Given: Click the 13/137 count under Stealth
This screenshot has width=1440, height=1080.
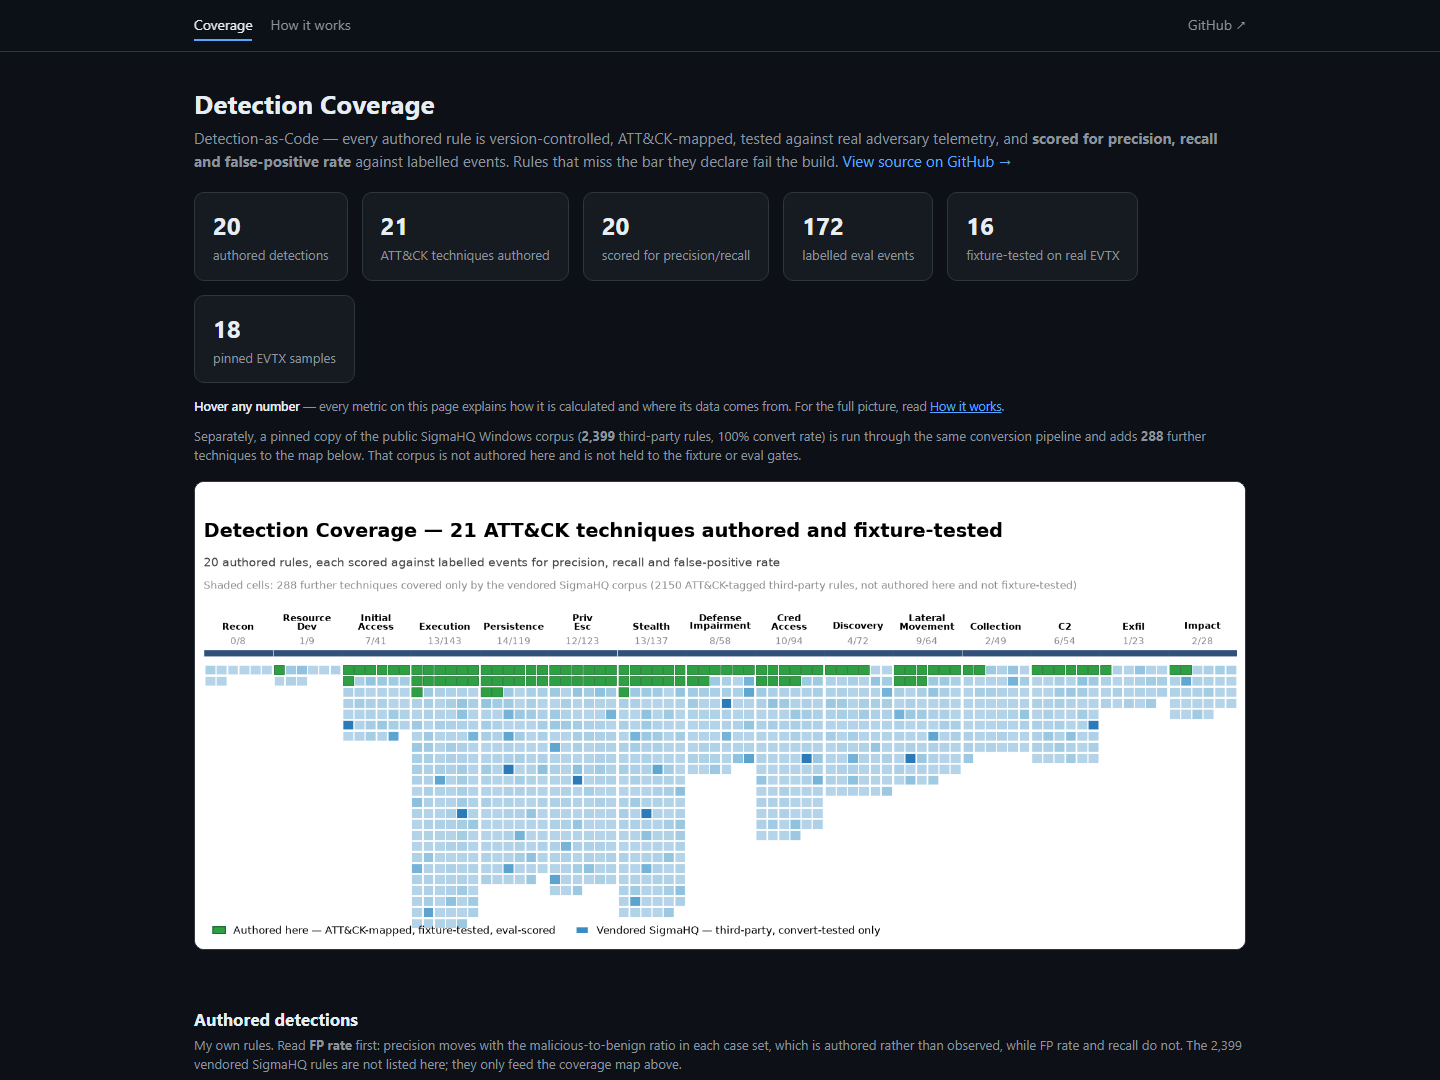Looking at the screenshot, I should click(x=651, y=641).
